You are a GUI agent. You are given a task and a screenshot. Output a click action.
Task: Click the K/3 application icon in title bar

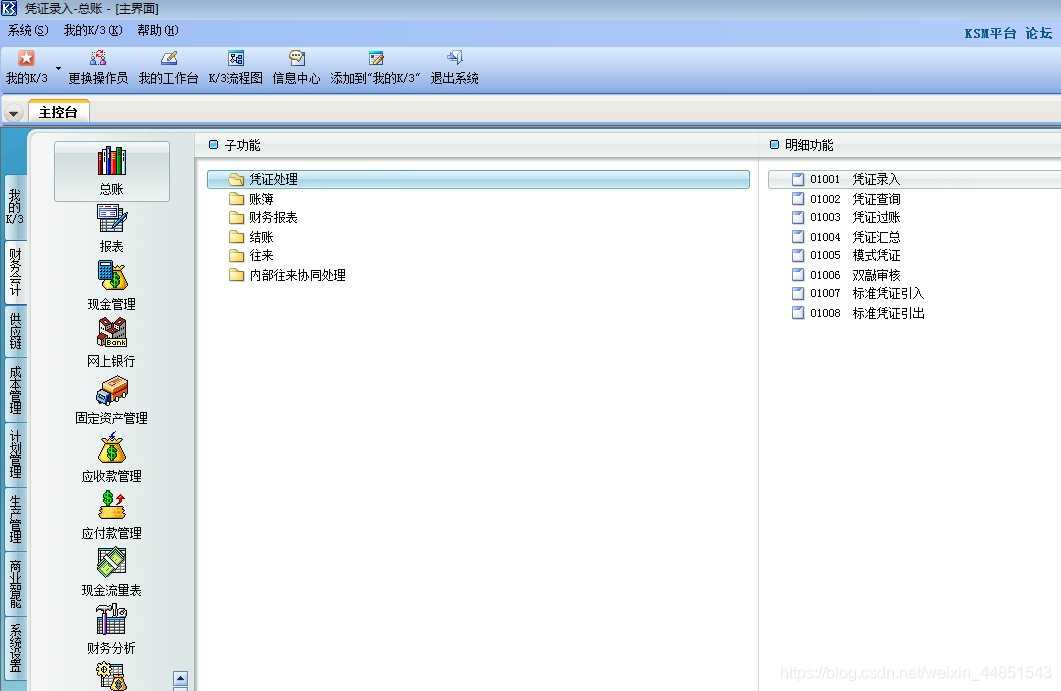tap(9, 9)
